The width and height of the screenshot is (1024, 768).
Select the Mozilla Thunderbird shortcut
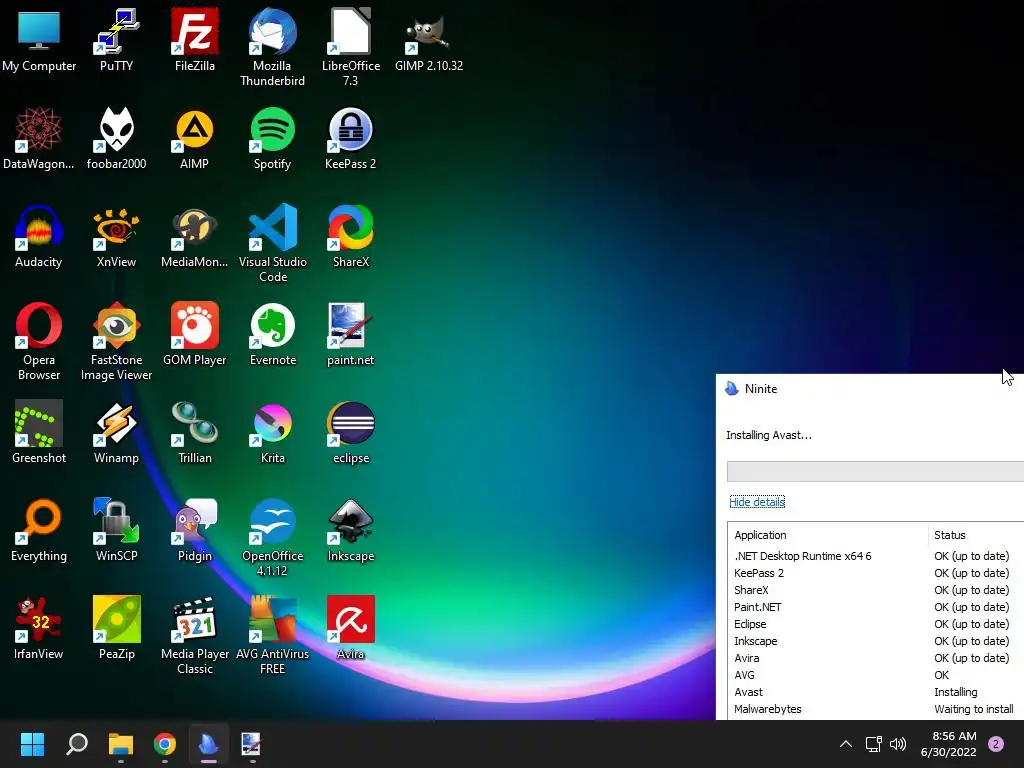[x=272, y=48]
